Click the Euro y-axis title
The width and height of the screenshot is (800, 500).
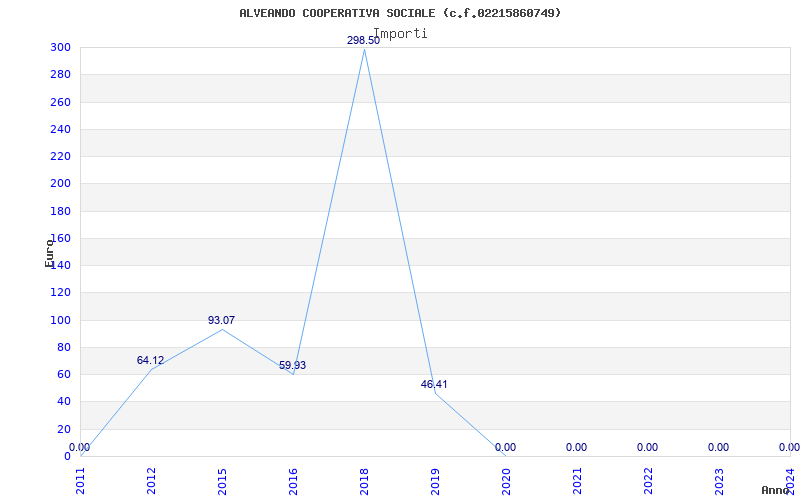click(x=49, y=253)
